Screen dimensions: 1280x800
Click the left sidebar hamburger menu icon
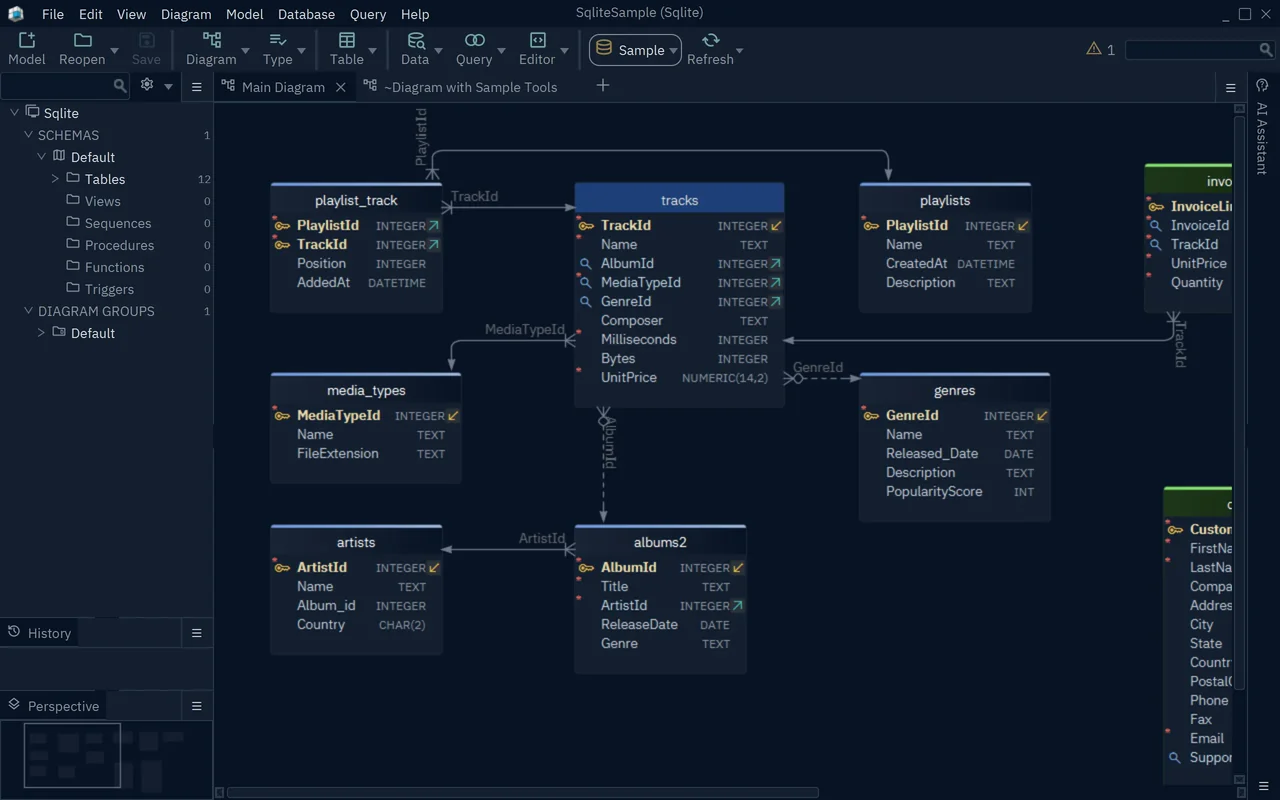pos(197,87)
